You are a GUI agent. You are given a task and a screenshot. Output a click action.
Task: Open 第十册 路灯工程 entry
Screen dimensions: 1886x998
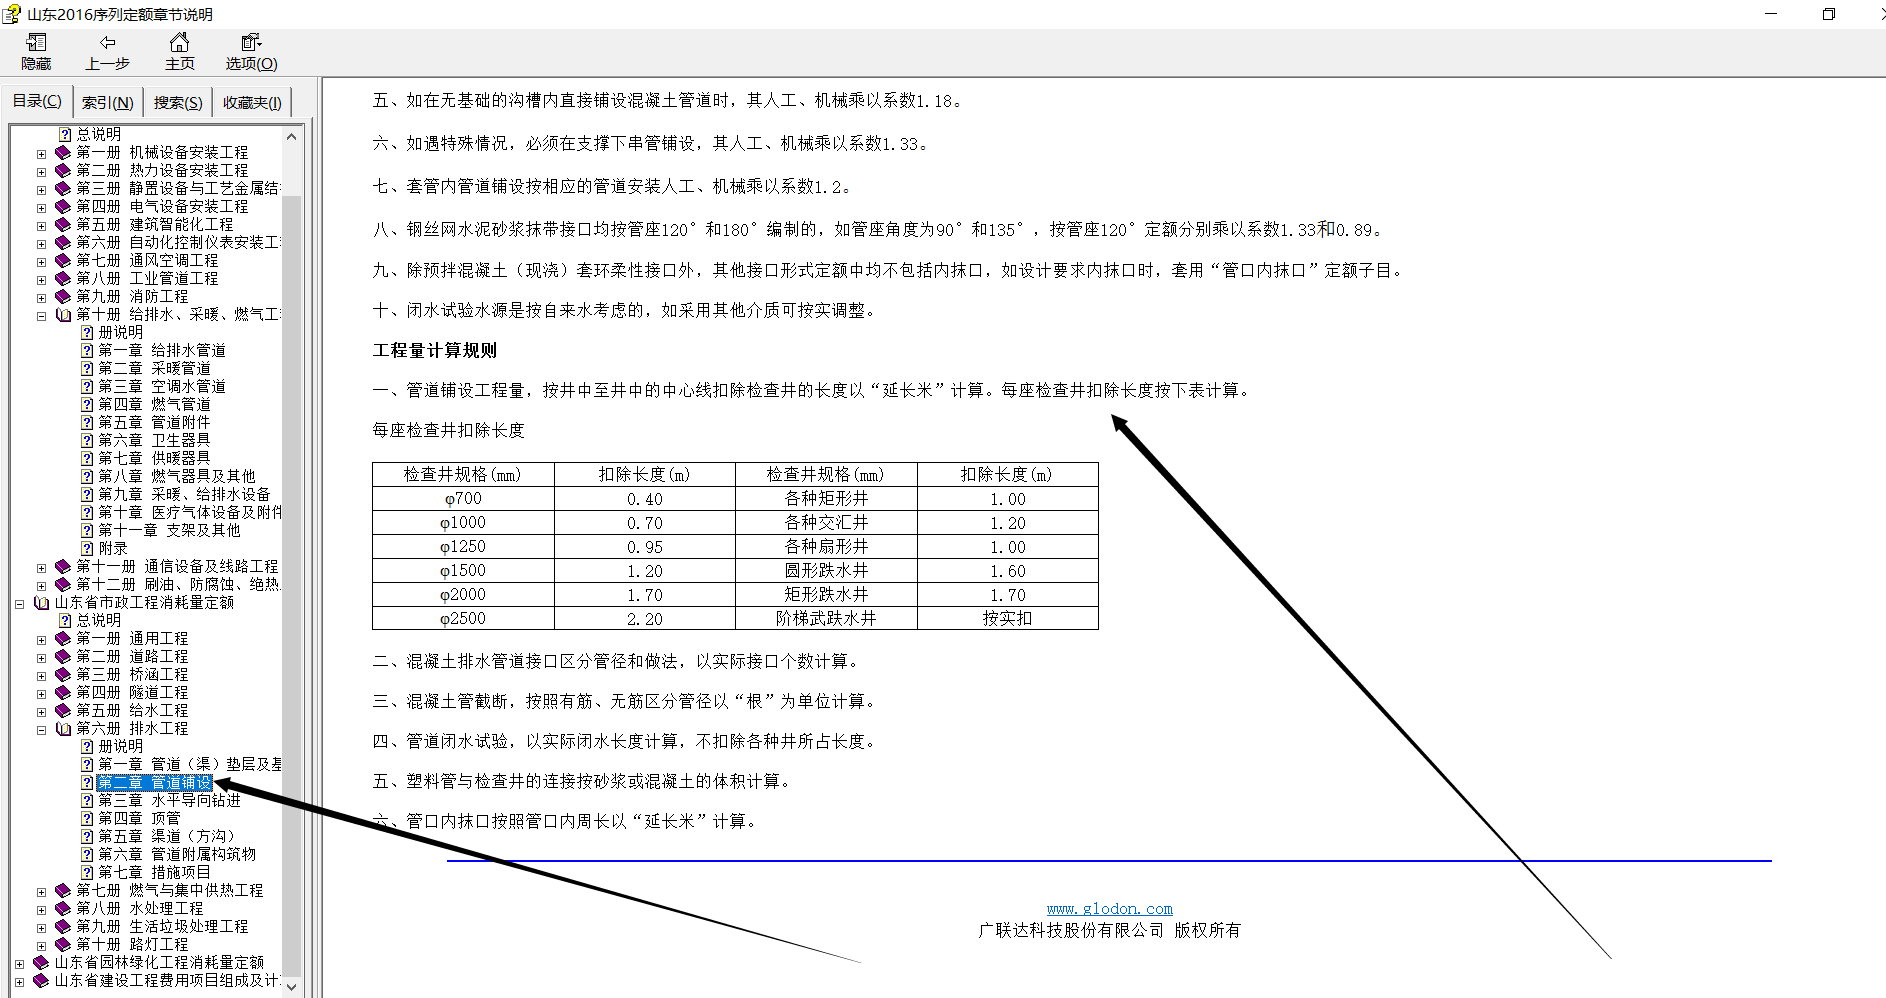[132, 944]
